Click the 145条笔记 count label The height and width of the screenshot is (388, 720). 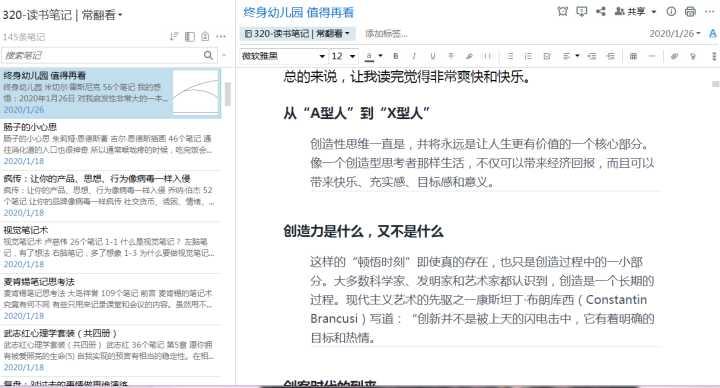click(x=24, y=37)
